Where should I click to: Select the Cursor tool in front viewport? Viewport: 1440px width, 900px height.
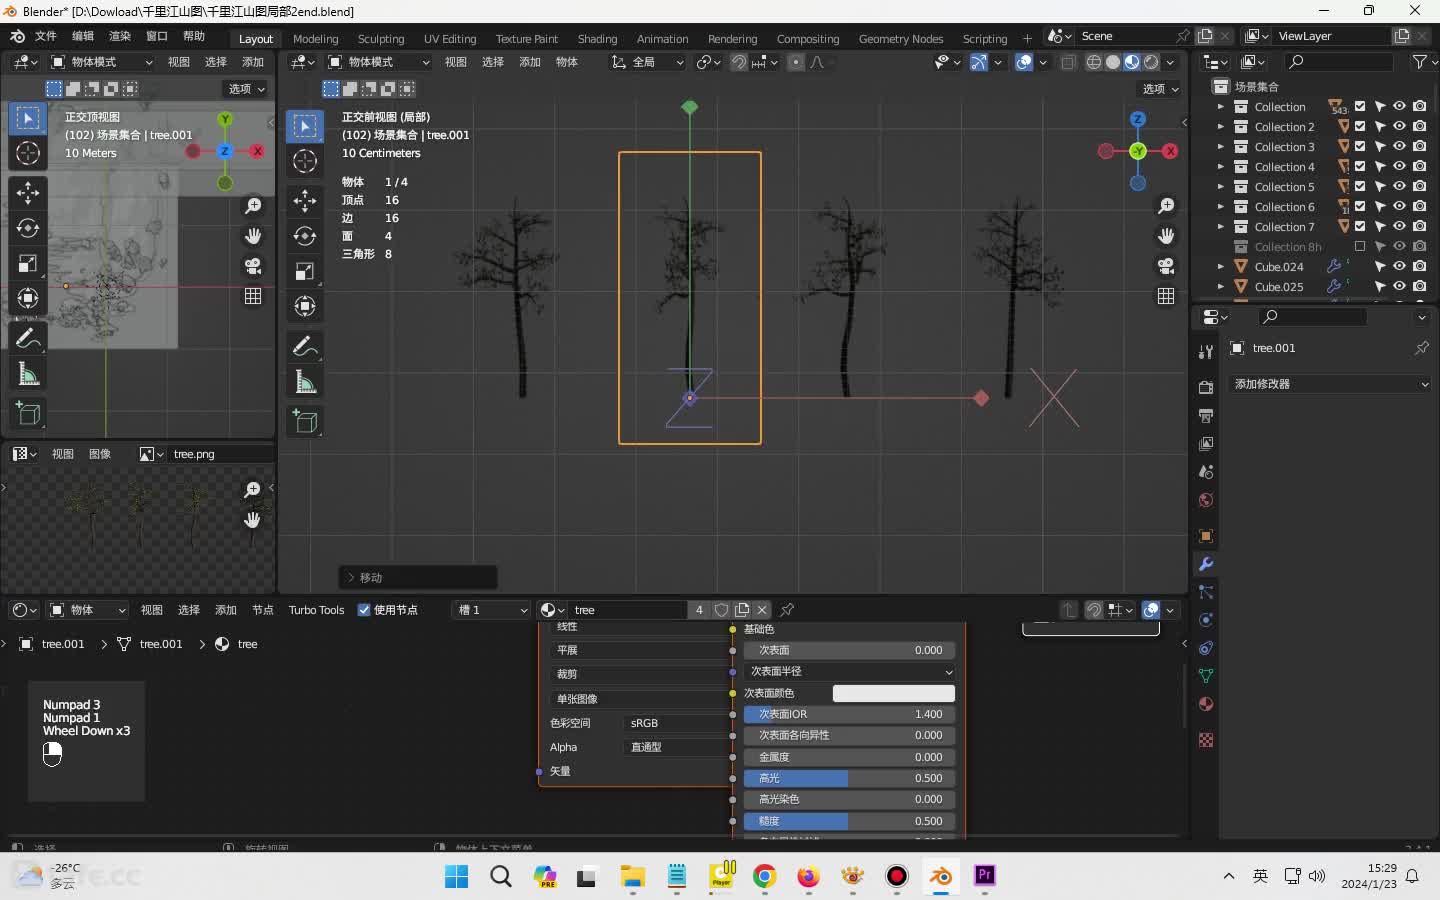pos(305,161)
